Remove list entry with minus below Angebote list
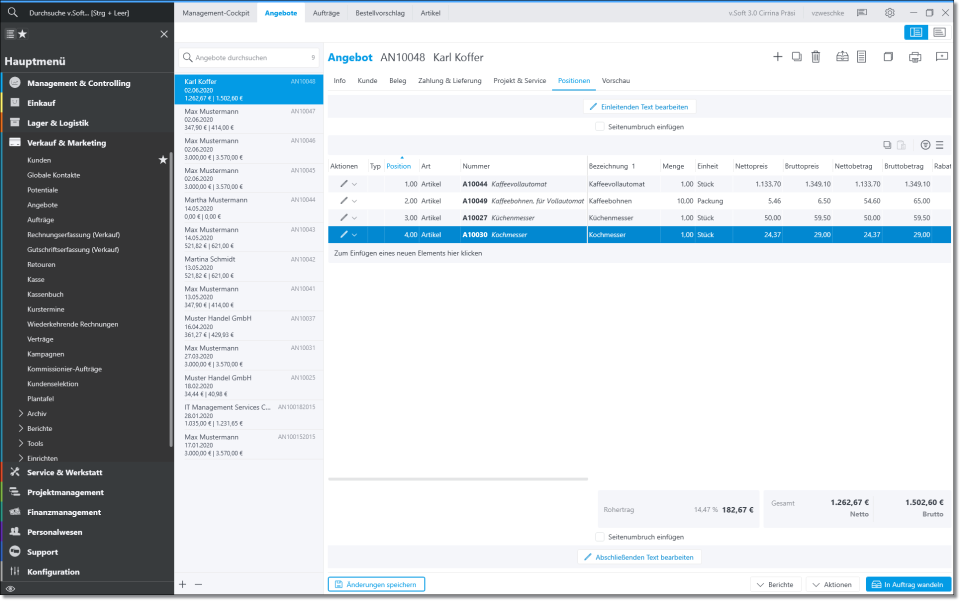The image size is (960, 601). click(198, 584)
